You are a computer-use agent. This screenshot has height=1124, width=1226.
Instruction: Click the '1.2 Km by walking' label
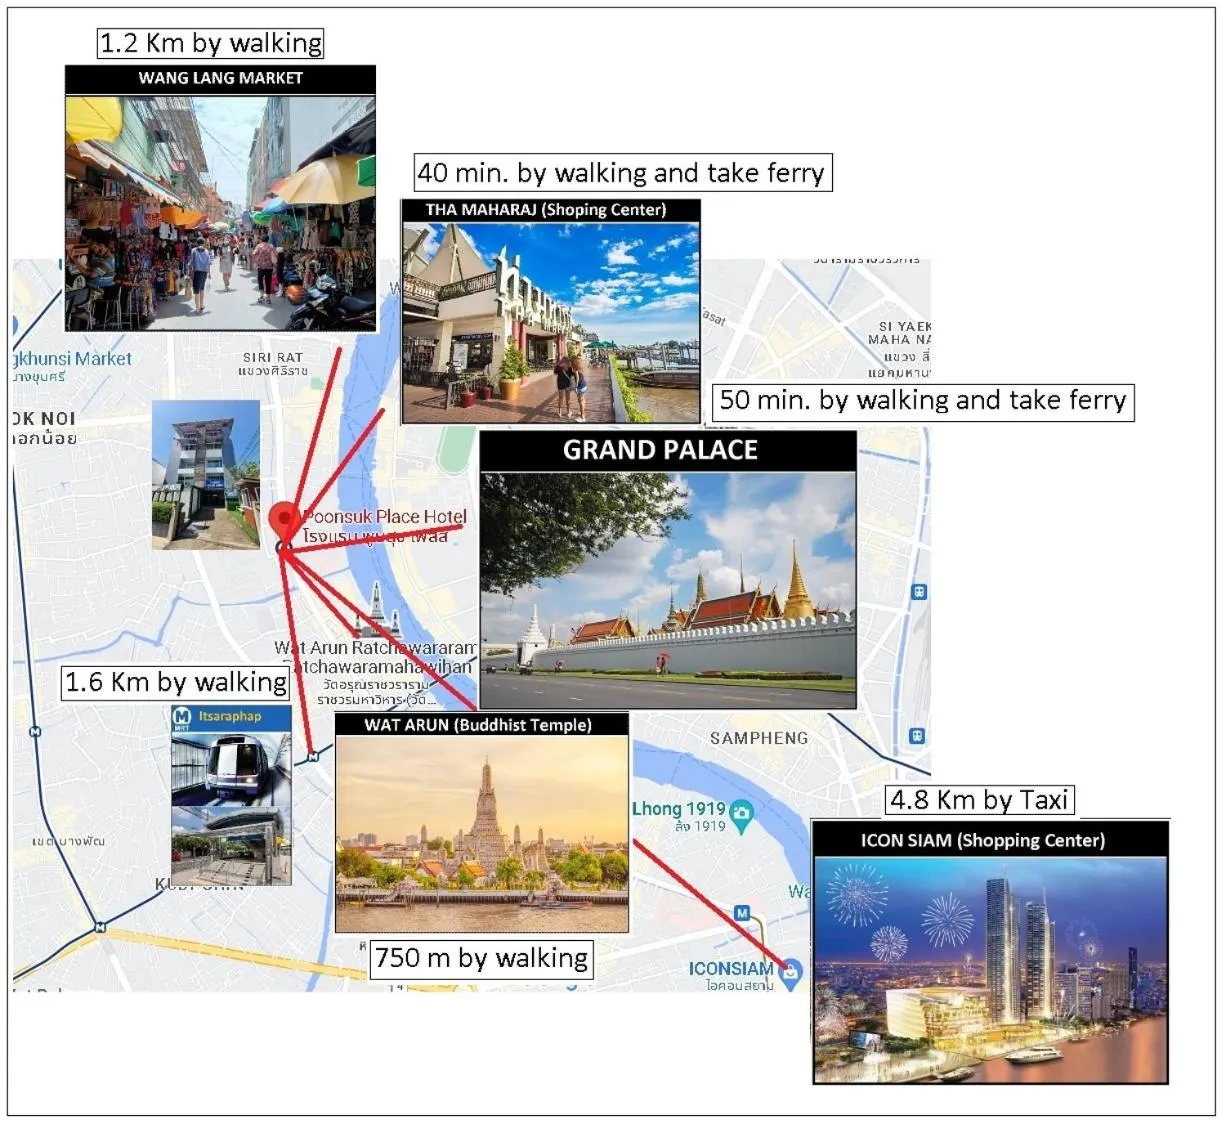click(211, 43)
